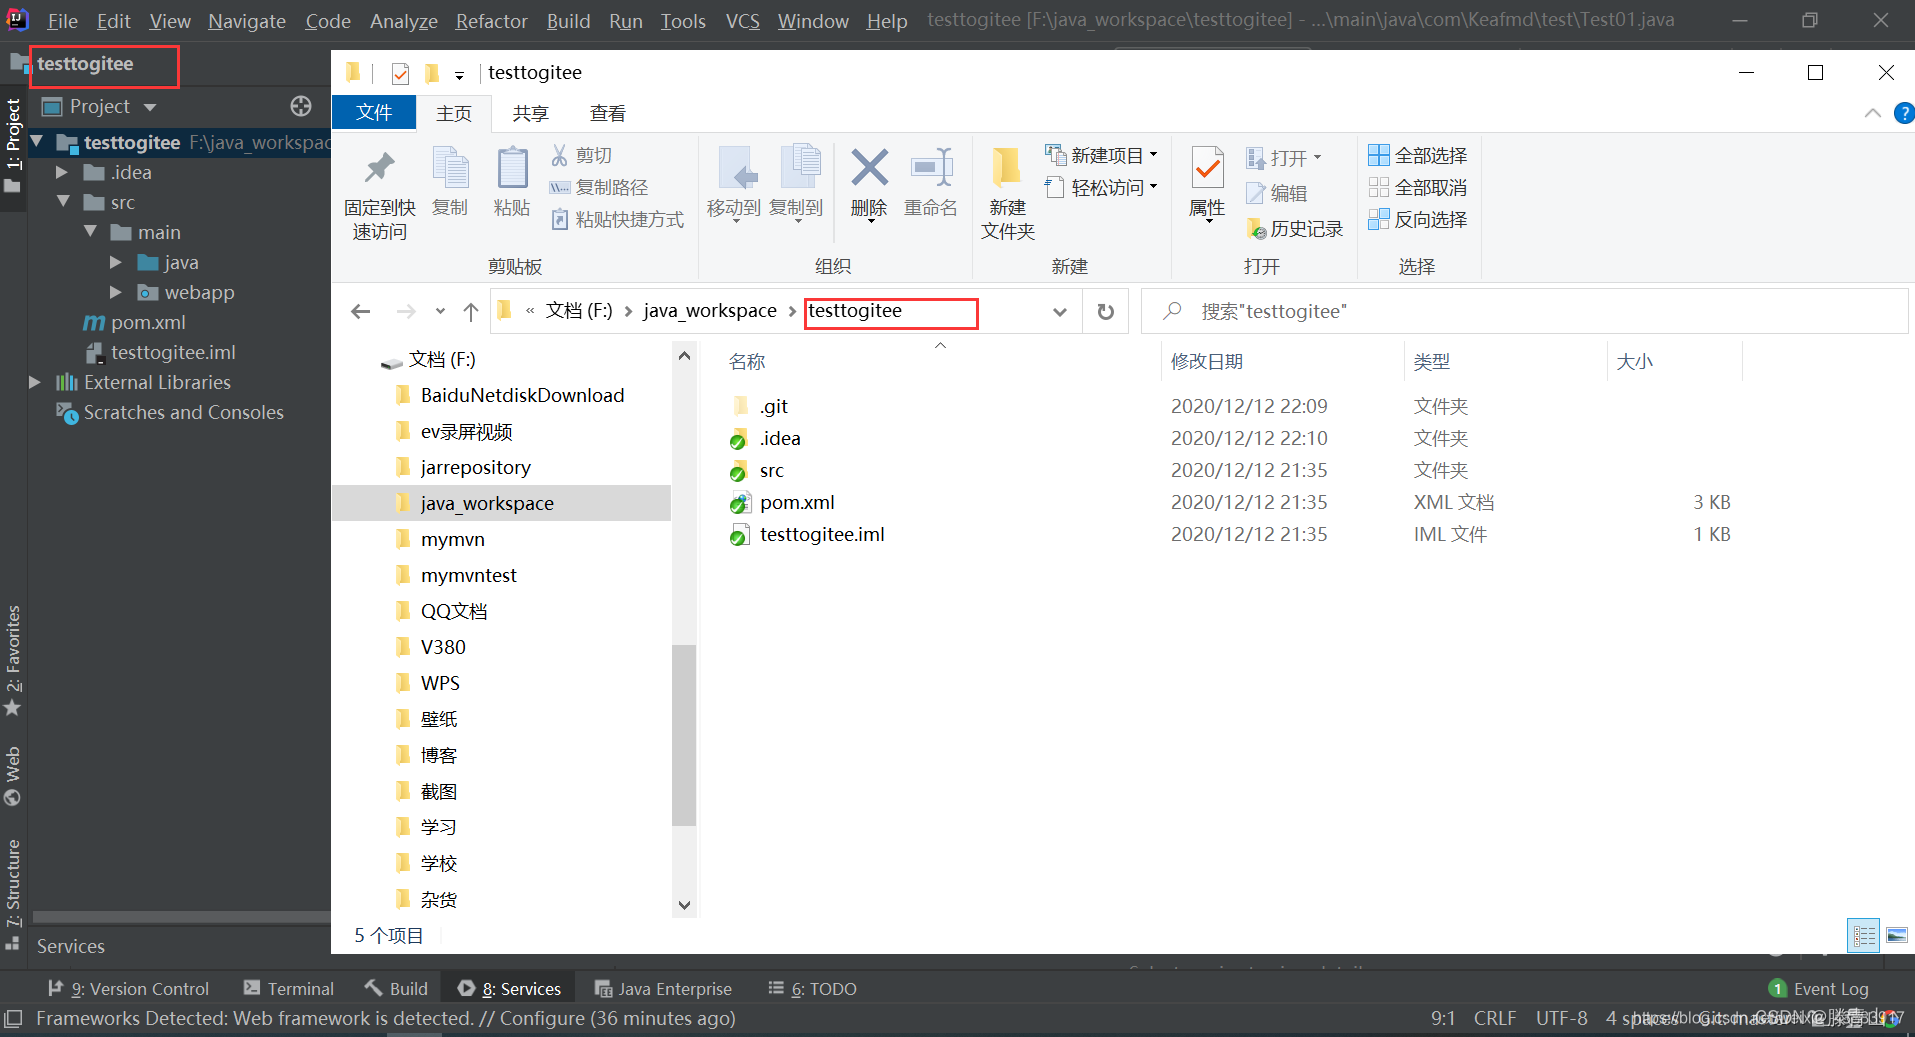Click the 复制路径 (Copy path) icon
Image resolution: width=1915 pixels, height=1037 pixels.
600,187
